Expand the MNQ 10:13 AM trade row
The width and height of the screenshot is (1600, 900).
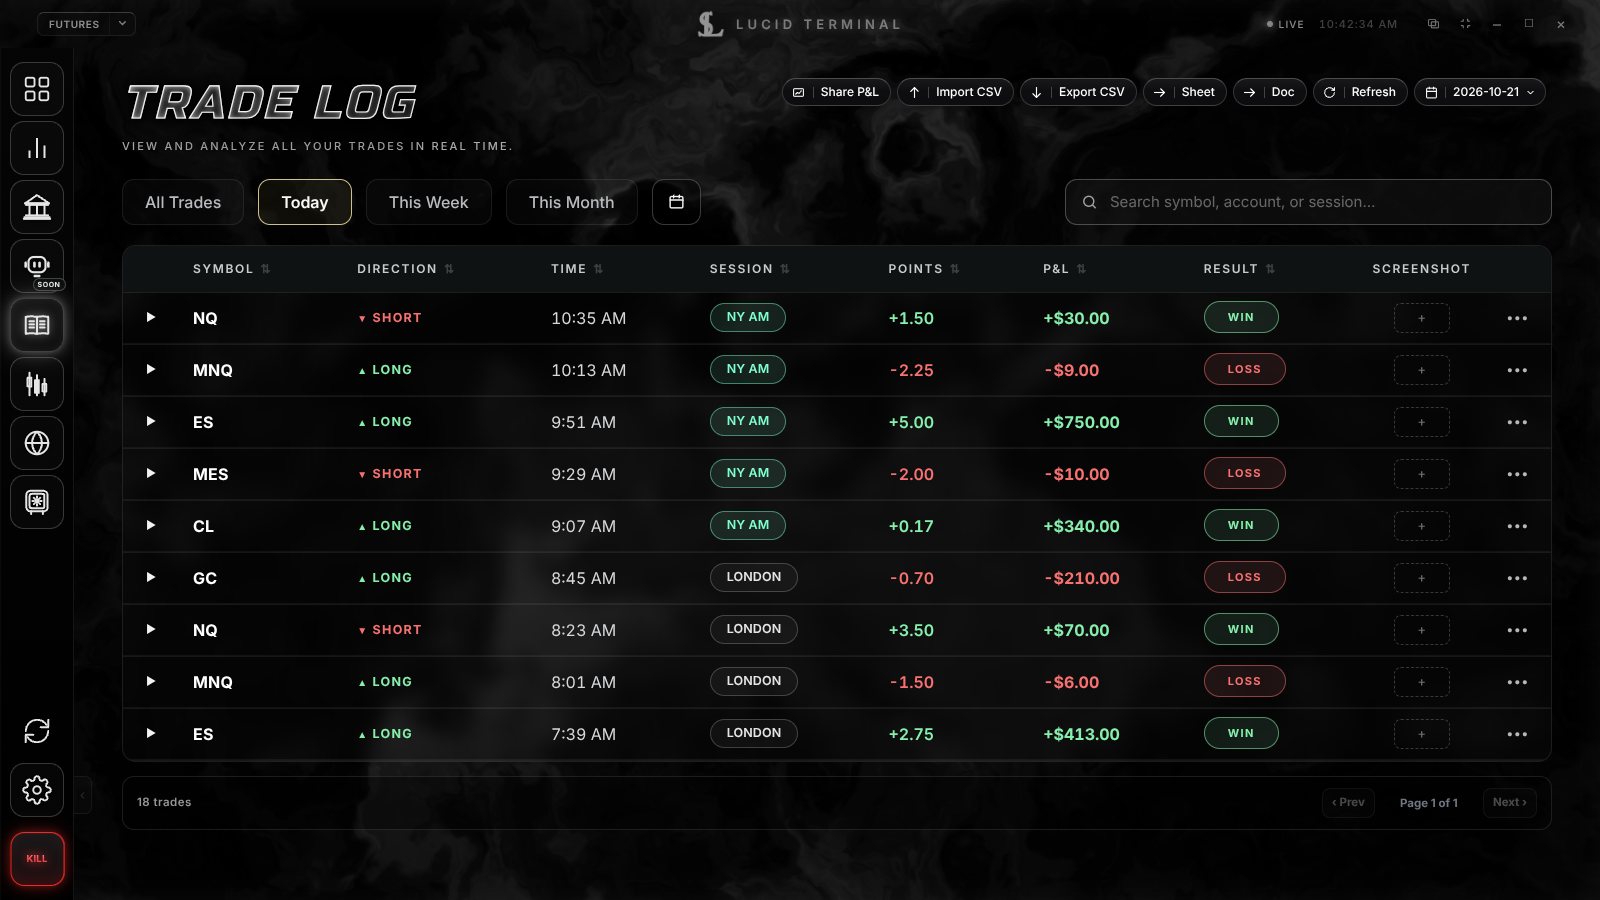[x=151, y=369]
